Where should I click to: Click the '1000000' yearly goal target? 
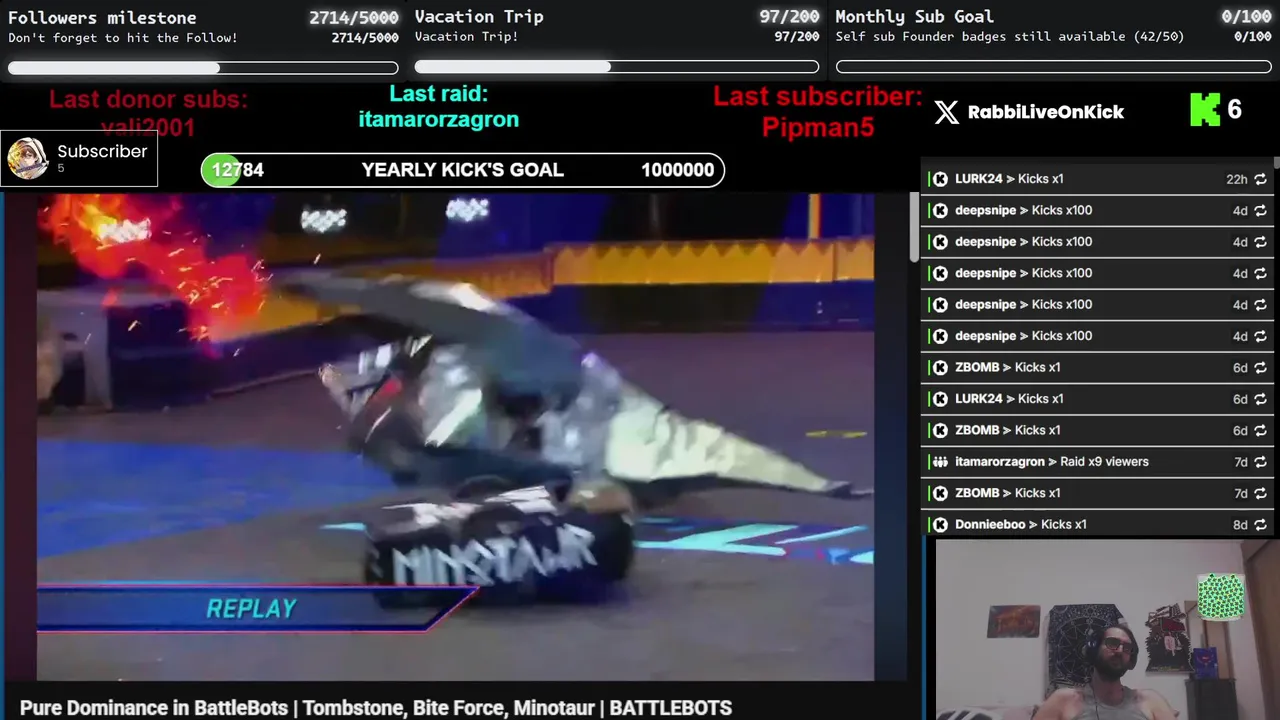pos(678,170)
